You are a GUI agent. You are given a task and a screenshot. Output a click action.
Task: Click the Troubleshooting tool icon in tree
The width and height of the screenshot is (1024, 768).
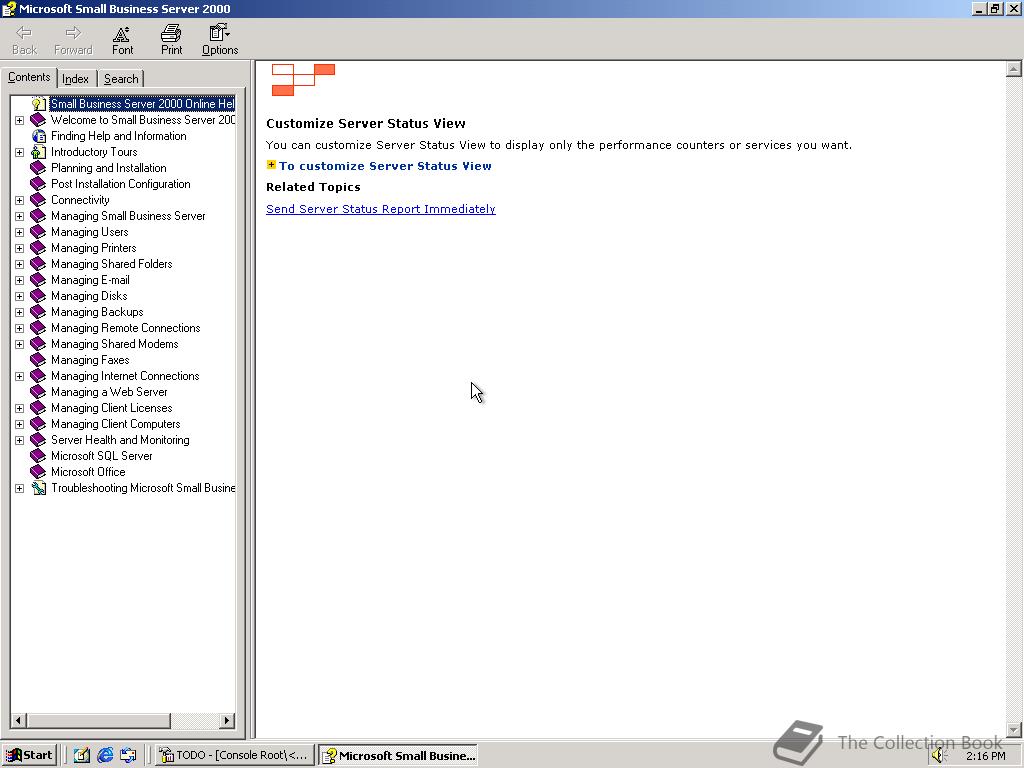39,488
